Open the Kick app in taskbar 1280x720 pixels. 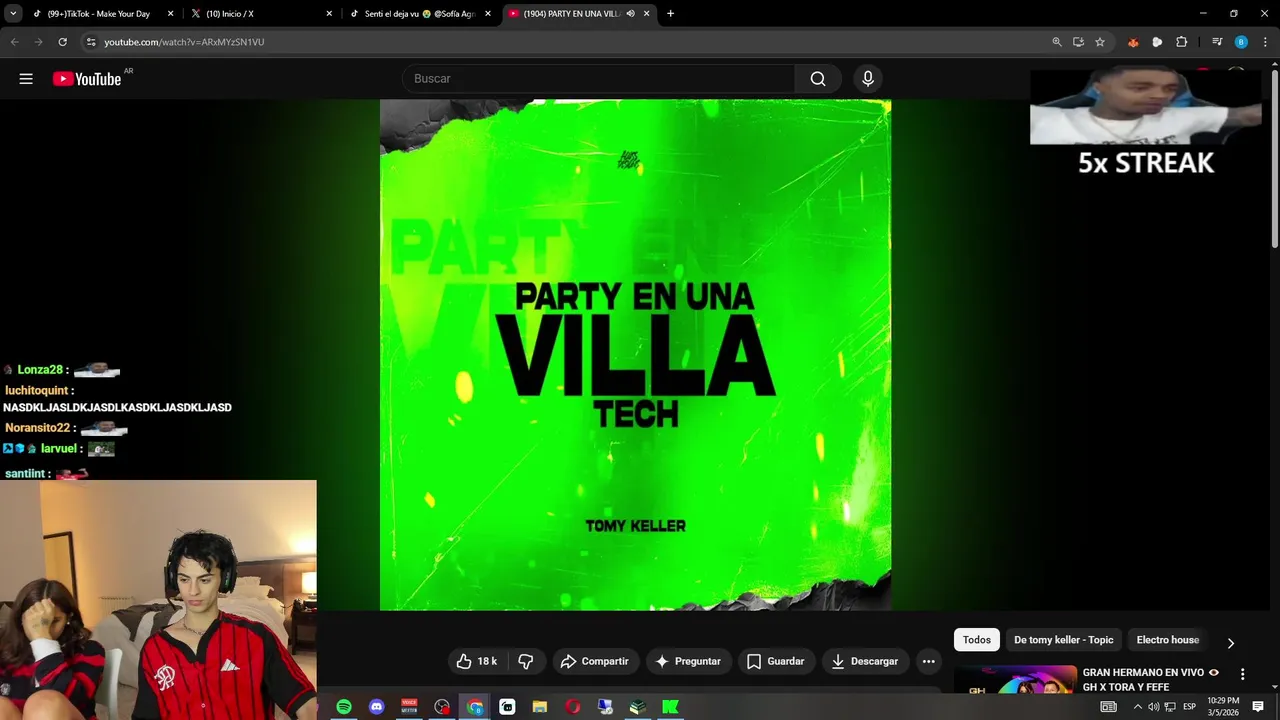670,707
